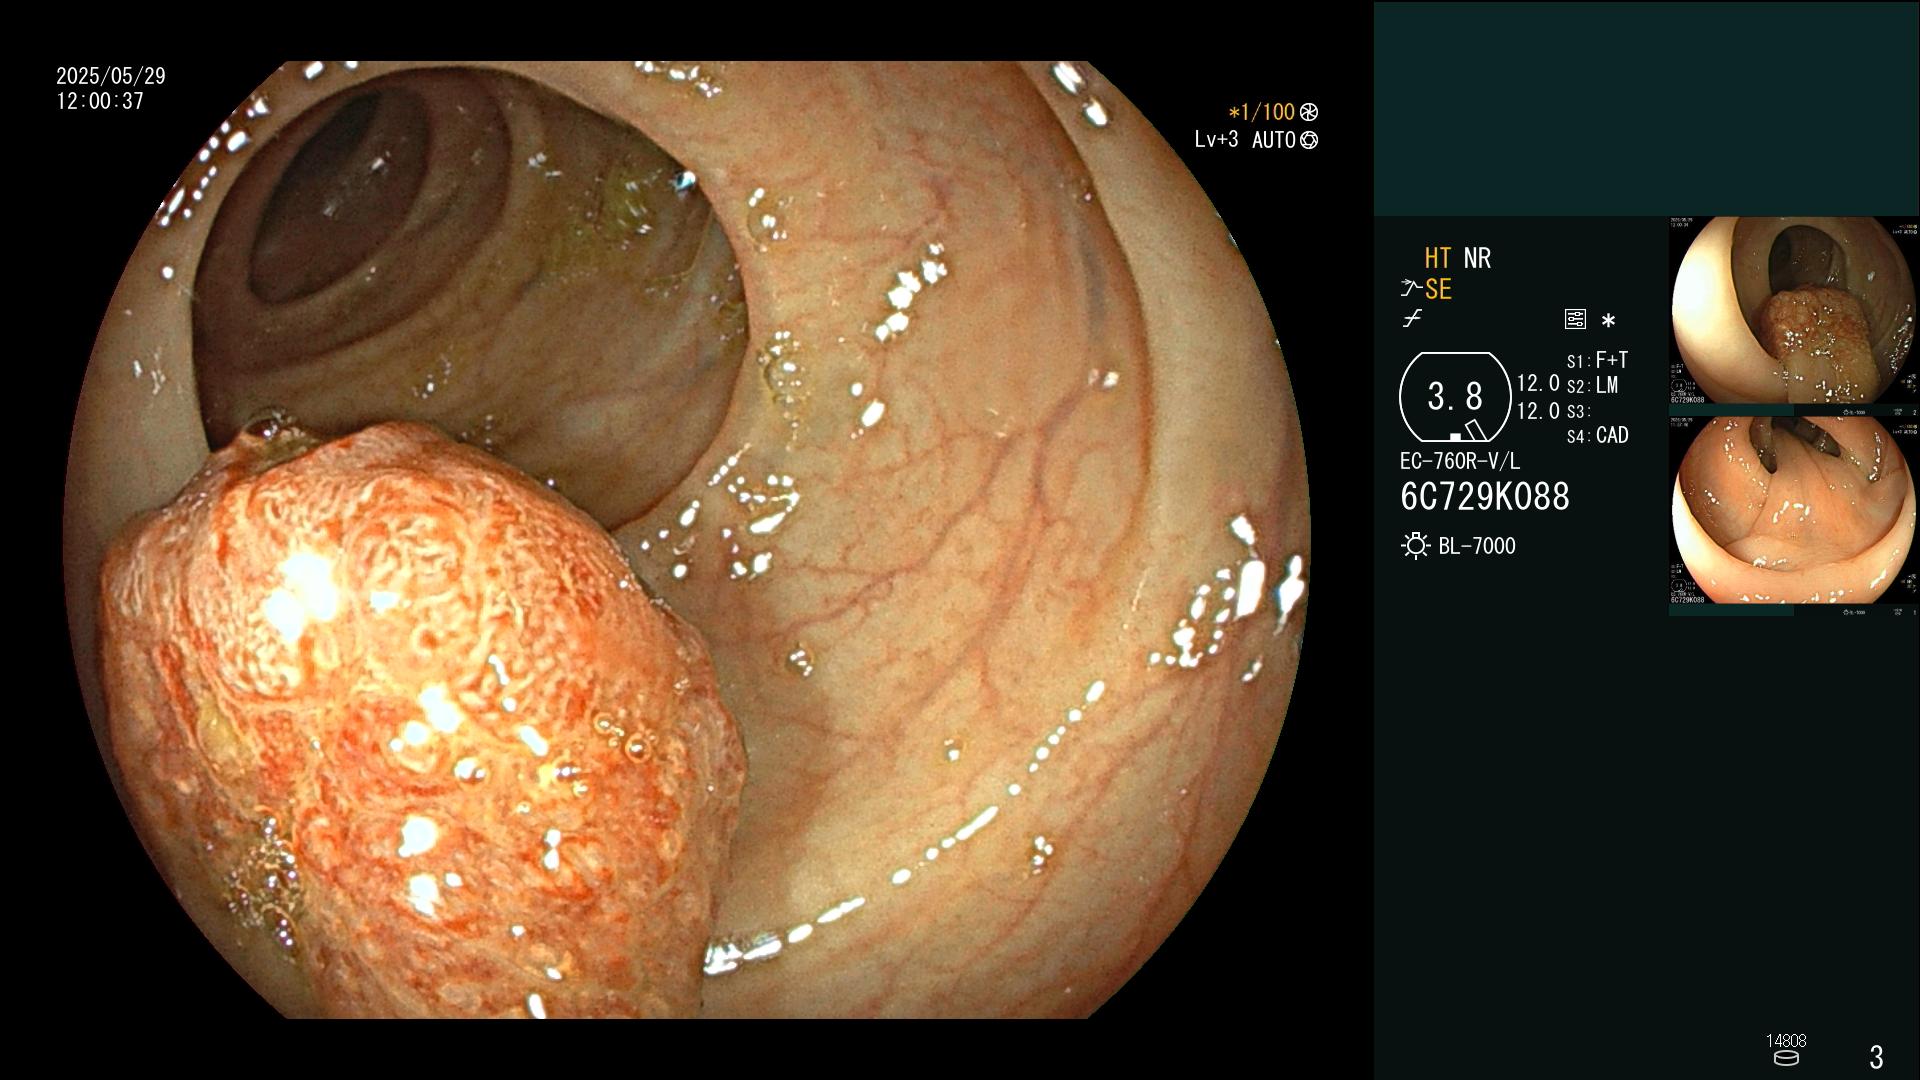Click the edge enhancement curve icon beside SE
1920x1080 pixels.
(x=1411, y=289)
